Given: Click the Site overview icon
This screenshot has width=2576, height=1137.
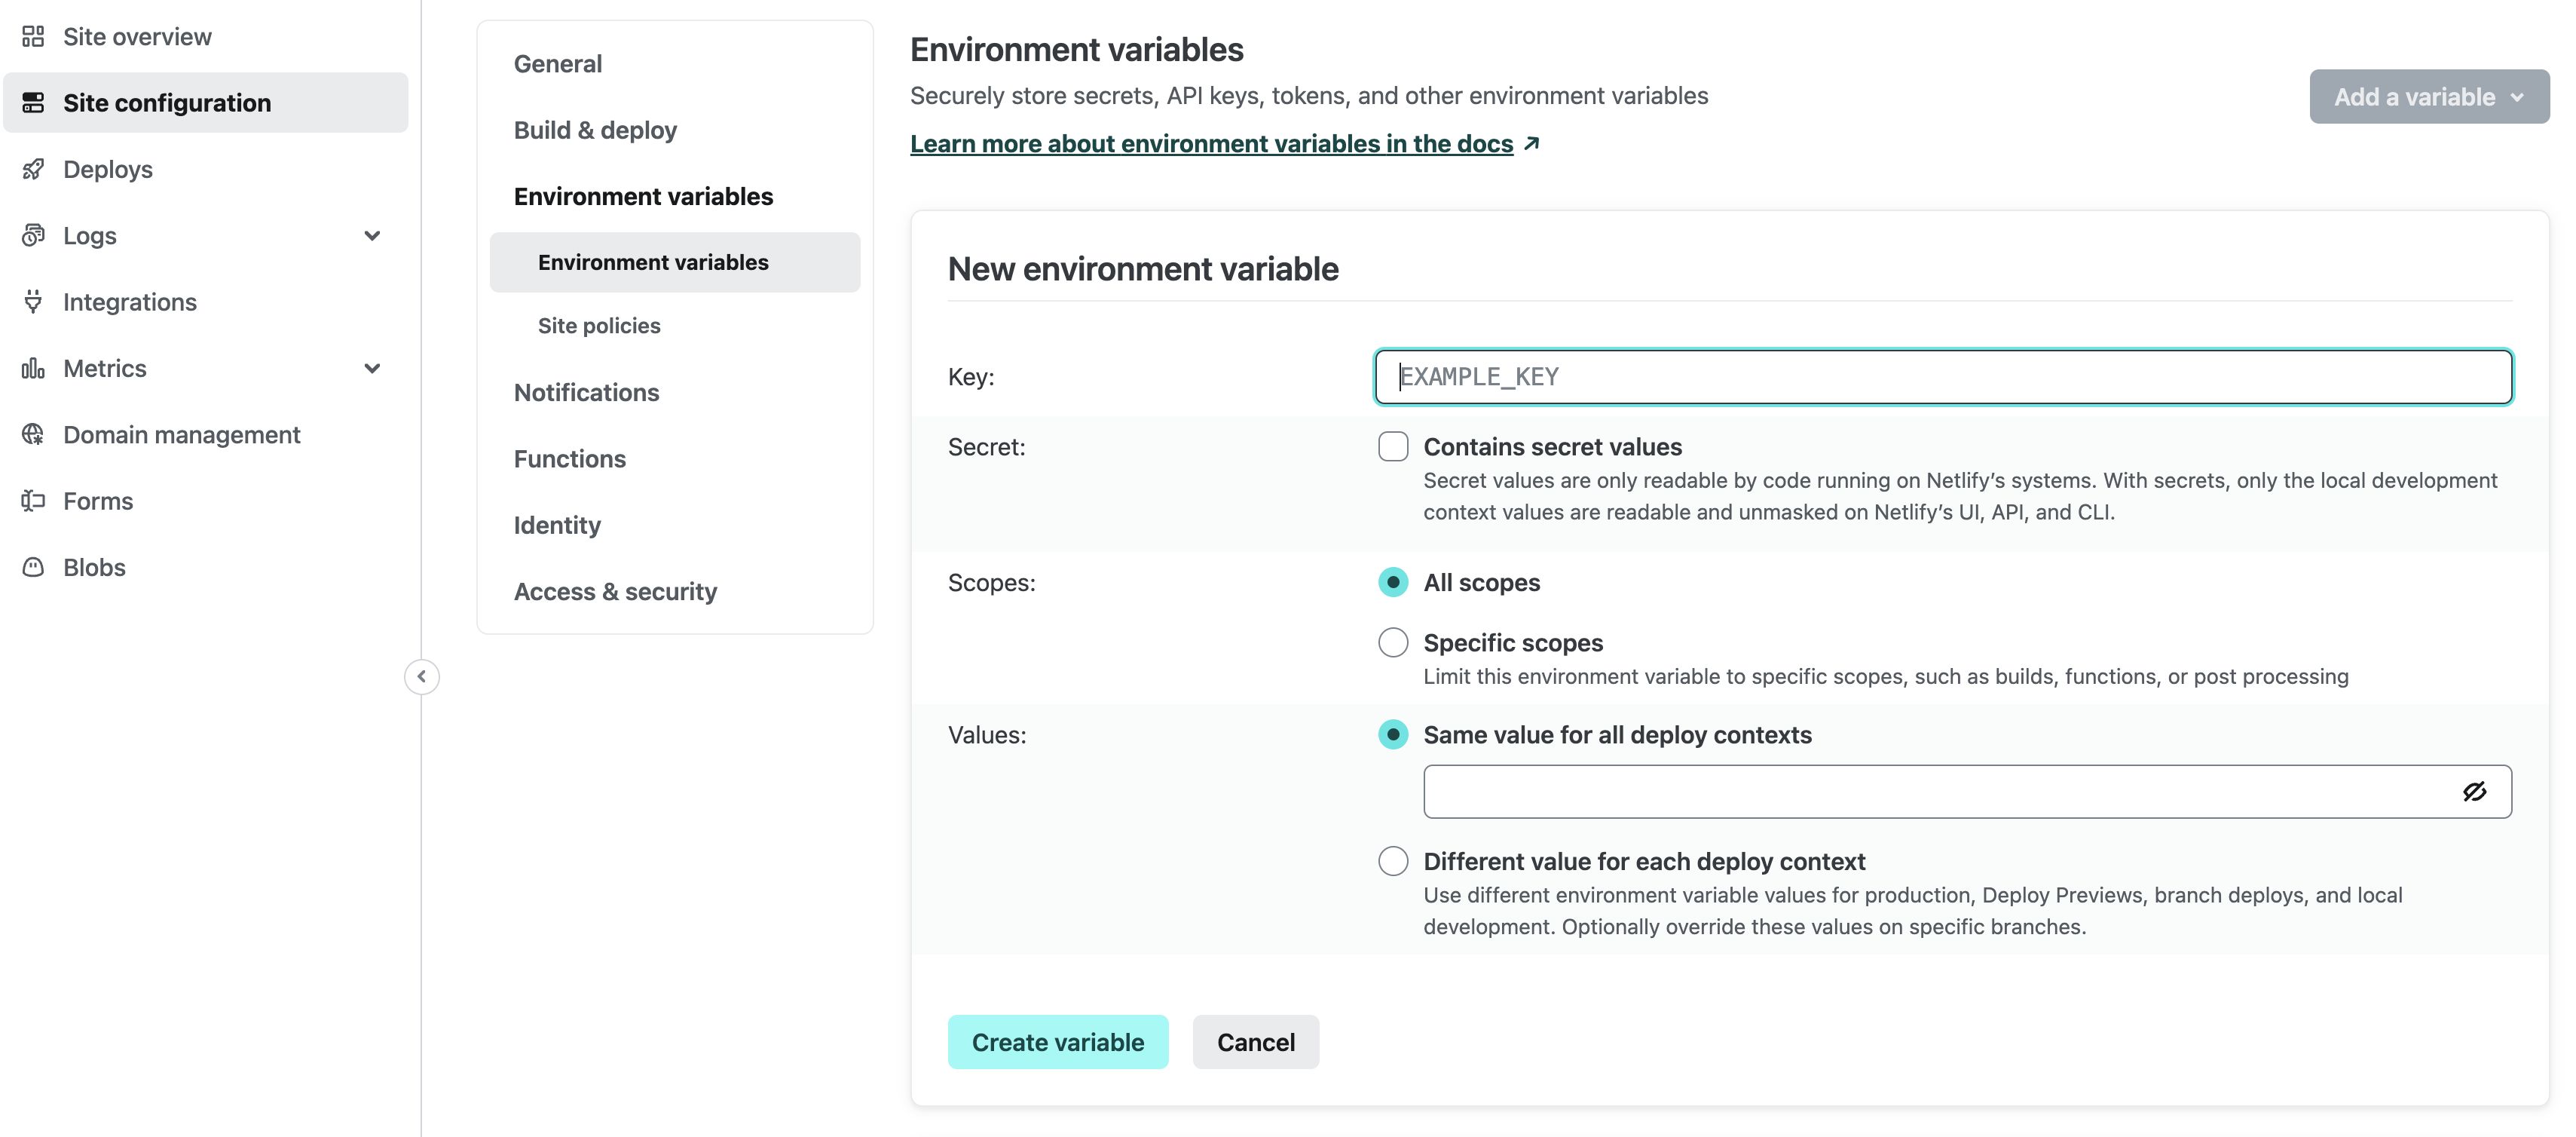Looking at the screenshot, I should pyautogui.click(x=34, y=36).
